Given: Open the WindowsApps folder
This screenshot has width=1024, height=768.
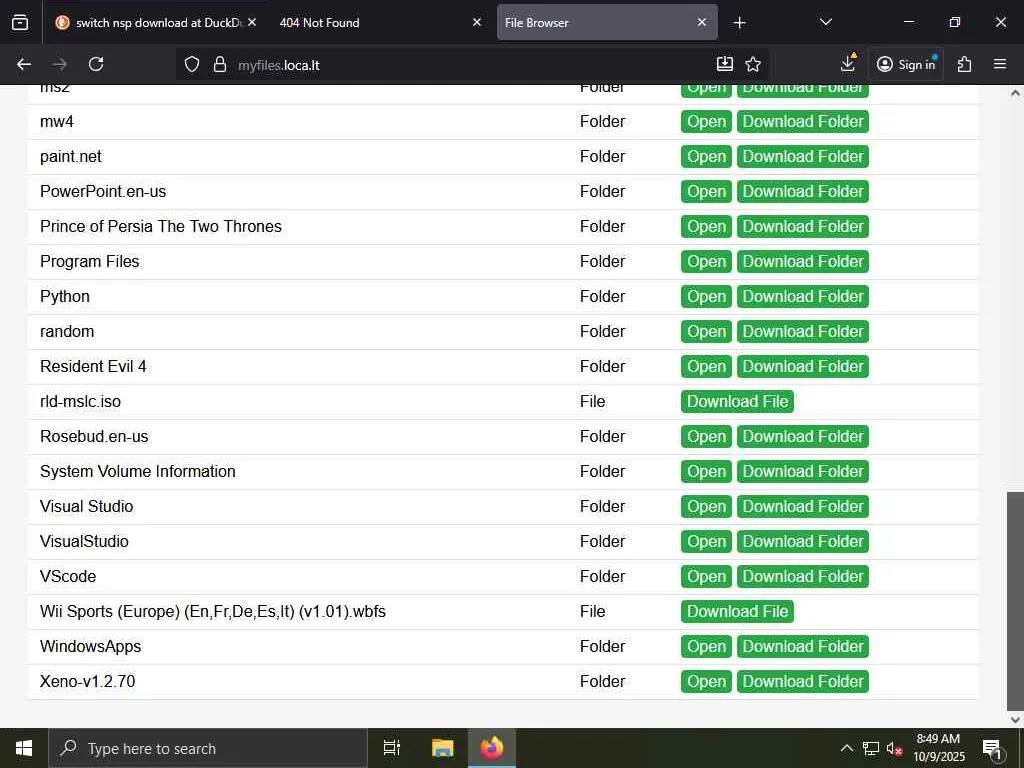Looking at the screenshot, I should [x=706, y=647].
